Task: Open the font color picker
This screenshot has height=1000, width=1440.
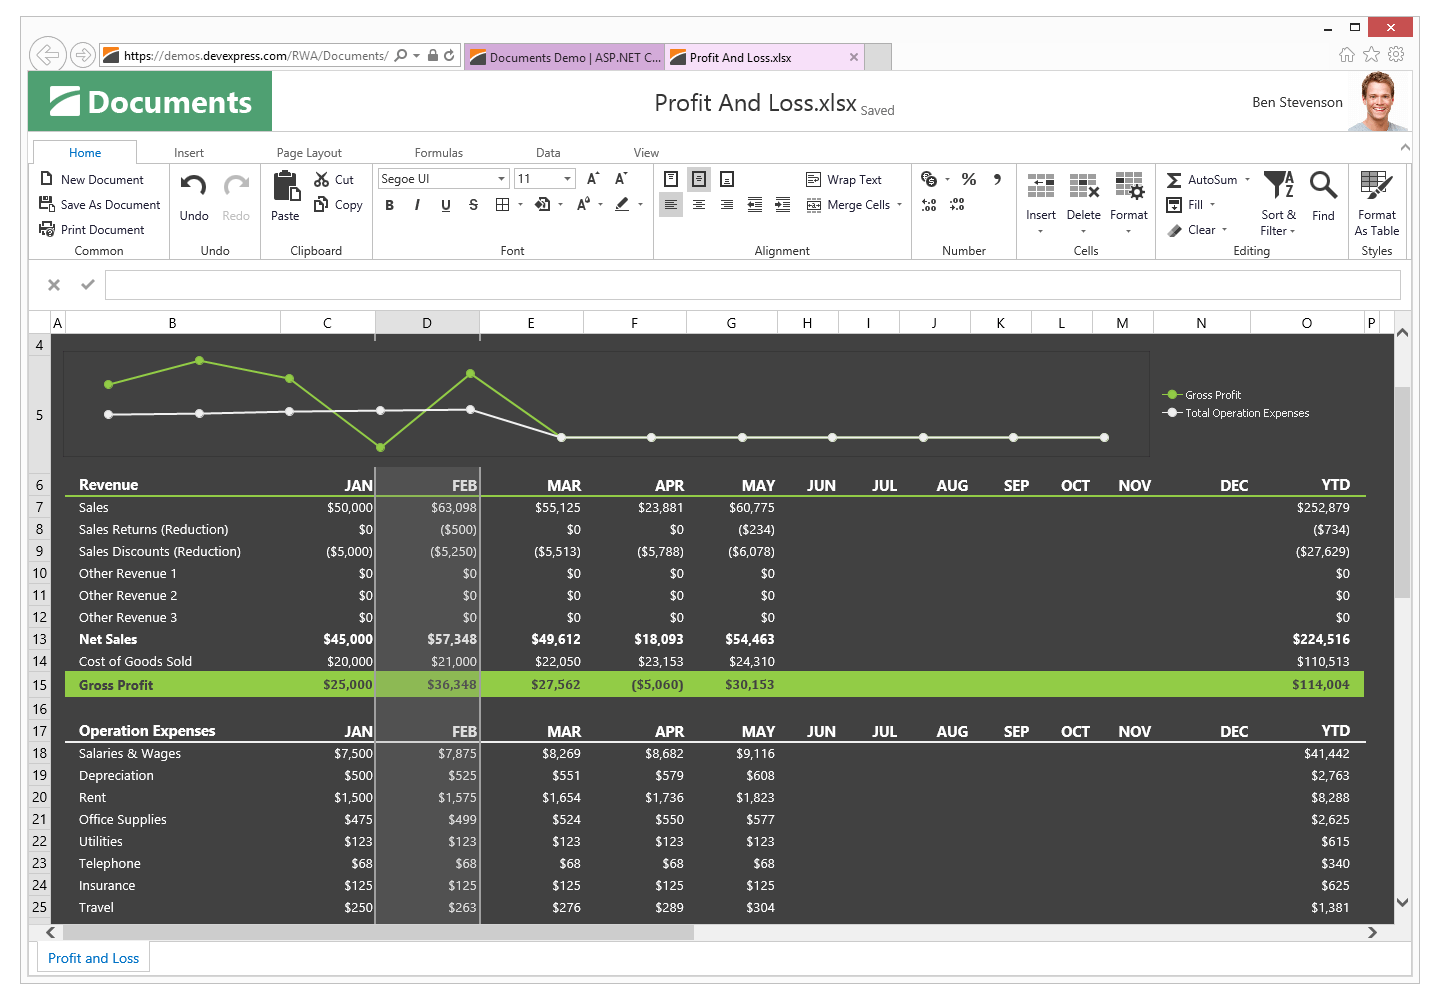Action: click(x=584, y=205)
